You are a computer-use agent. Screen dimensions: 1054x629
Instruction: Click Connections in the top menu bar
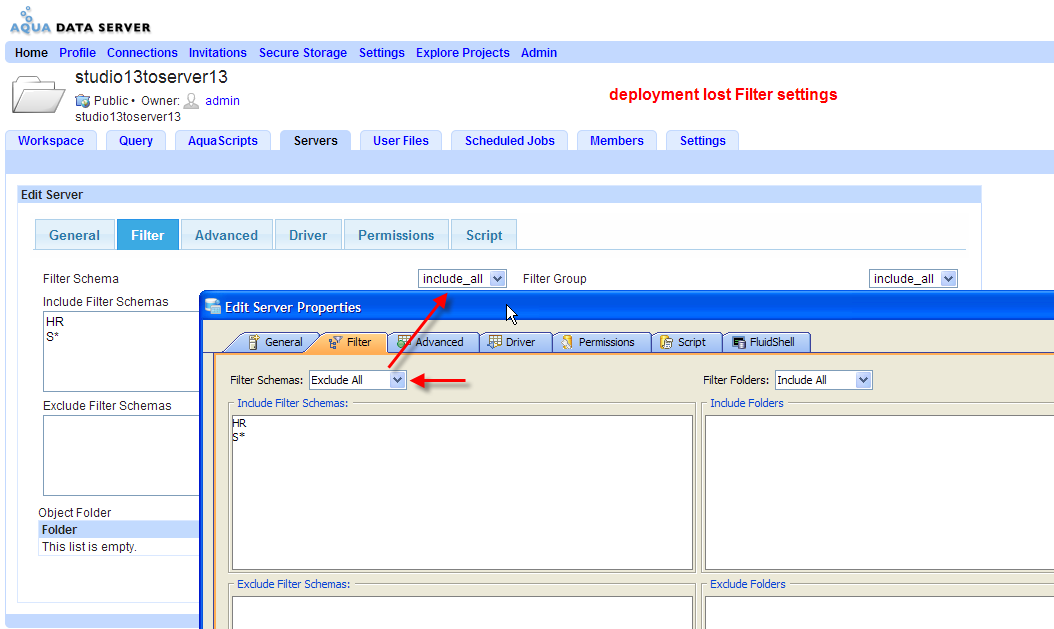pos(142,53)
